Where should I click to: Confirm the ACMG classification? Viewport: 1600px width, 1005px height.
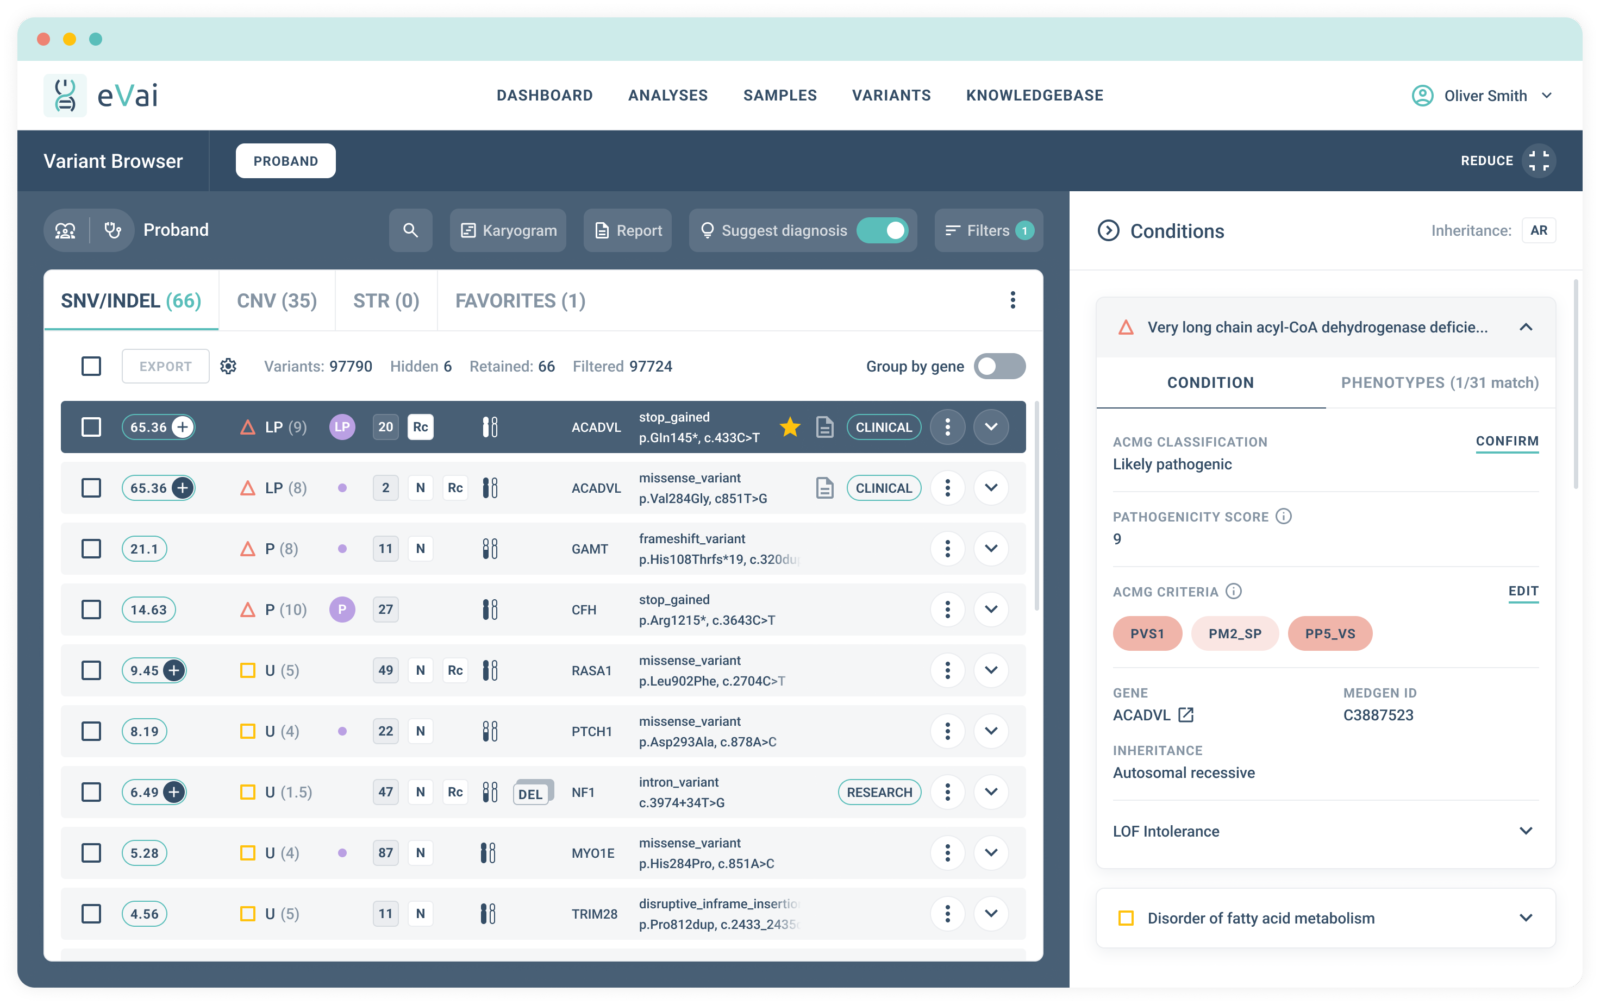1507,442
